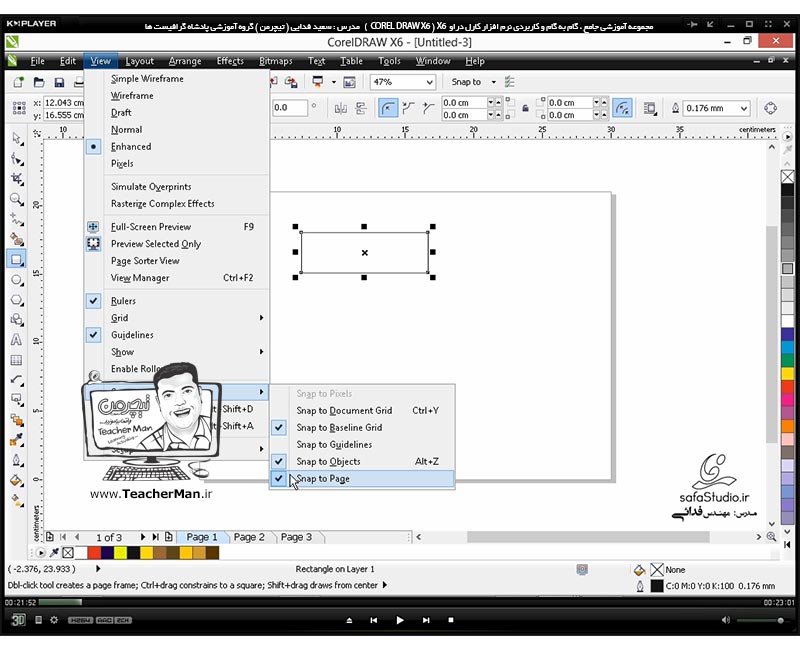Toggle Rulers visibility in View menu
The height and width of the screenshot is (650, 800).
coord(177,301)
